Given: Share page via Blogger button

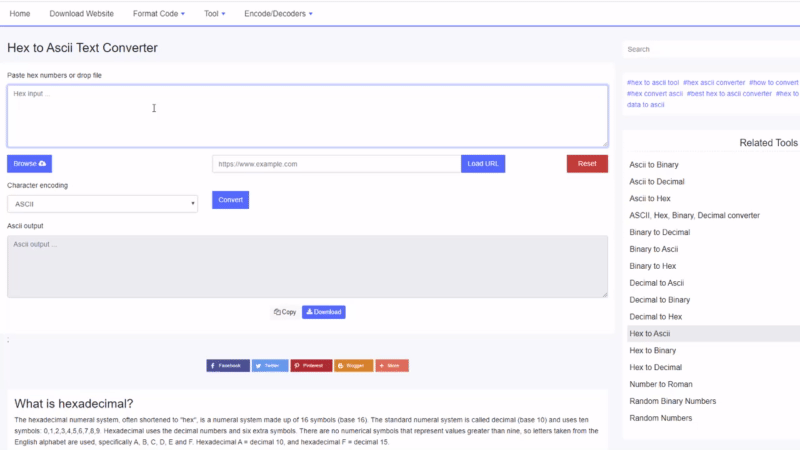Looking at the screenshot, I should pos(353,366).
